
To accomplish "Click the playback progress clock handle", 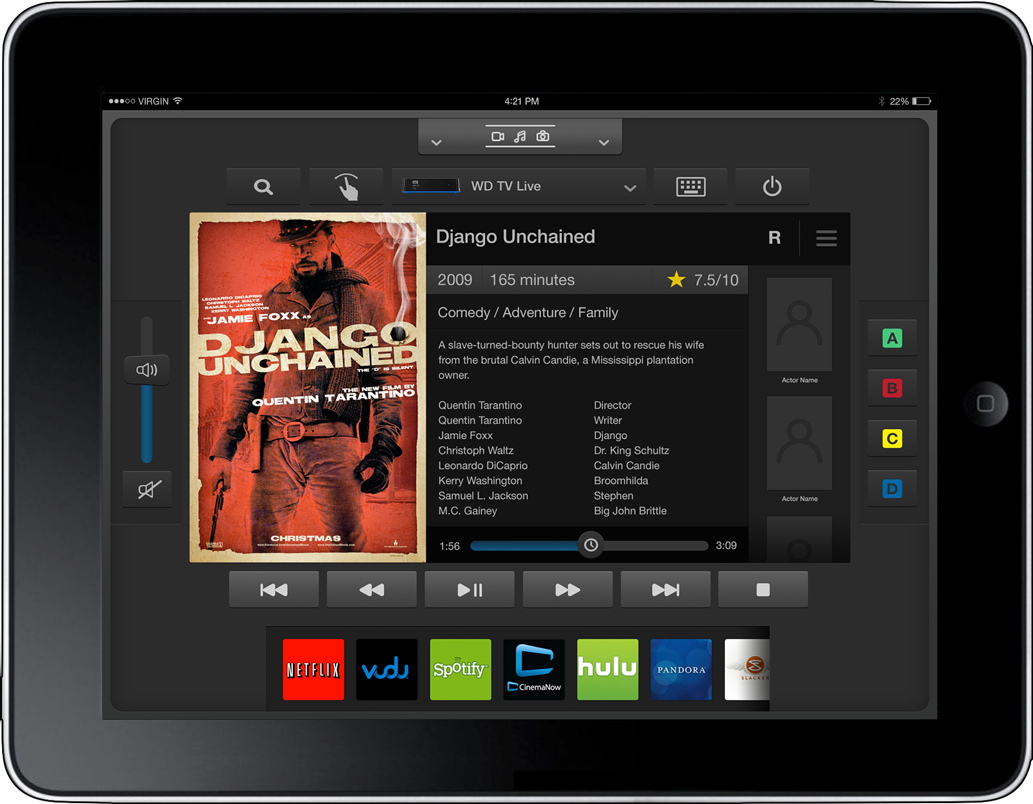I will (x=591, y=545).
